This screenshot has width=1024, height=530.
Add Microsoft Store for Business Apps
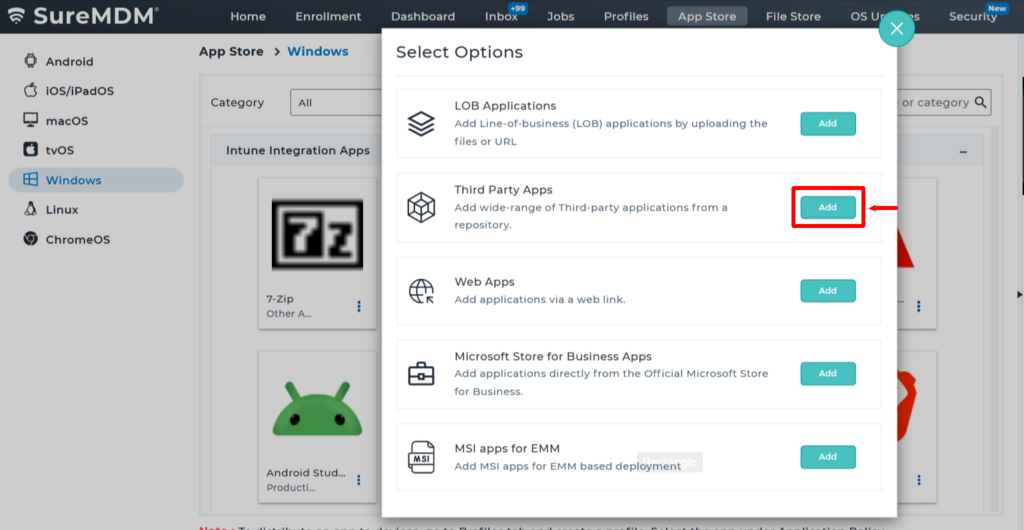827,373
